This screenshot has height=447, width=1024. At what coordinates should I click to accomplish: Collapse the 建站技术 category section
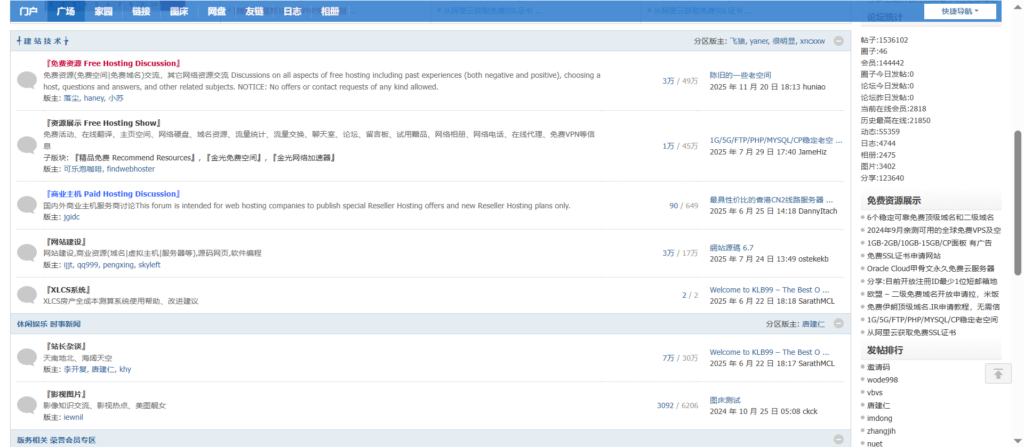(838, 42)
